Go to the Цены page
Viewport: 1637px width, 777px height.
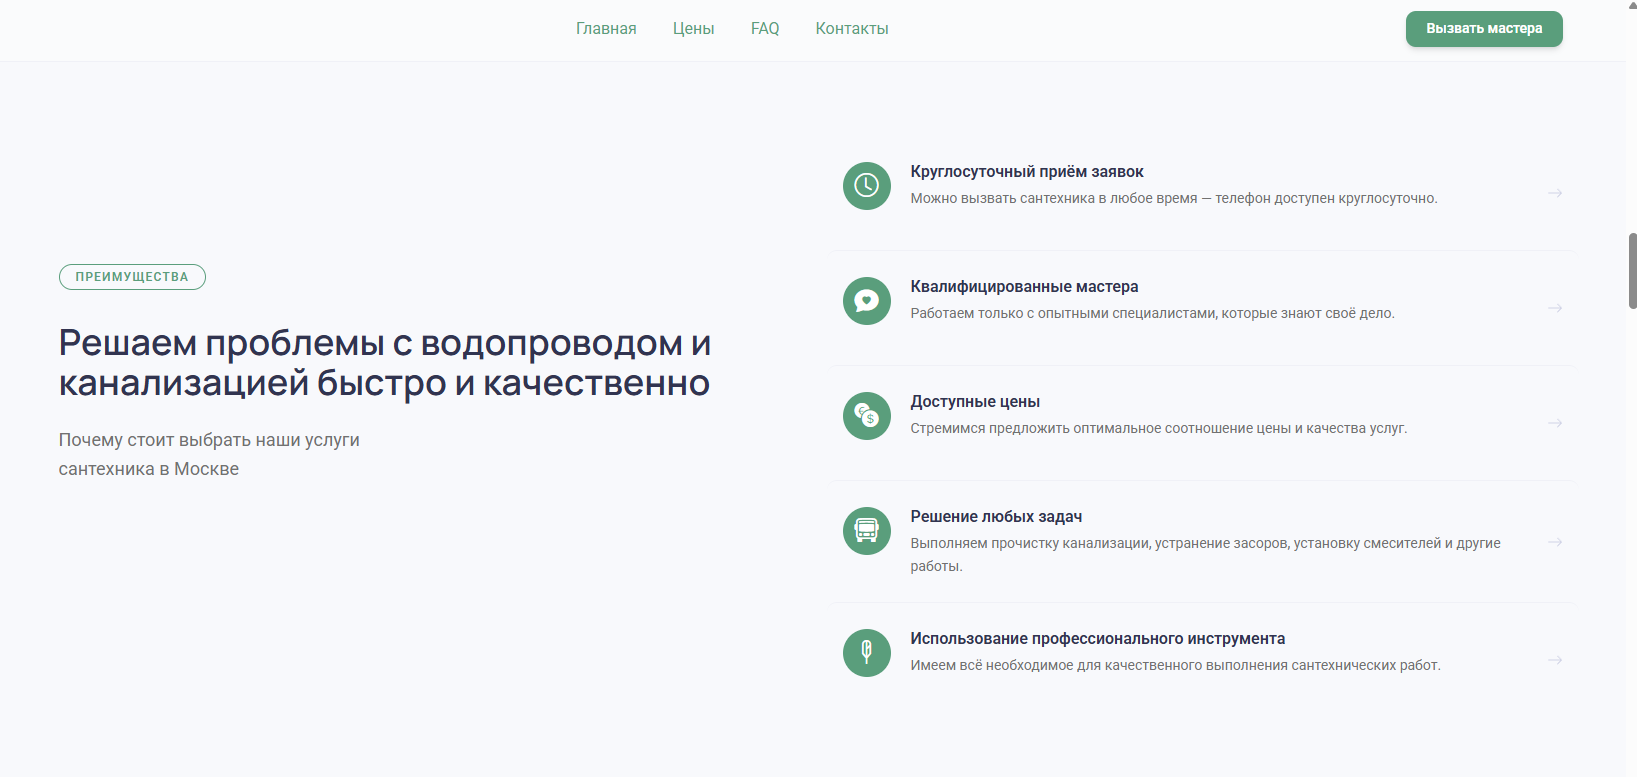[693, 29]
